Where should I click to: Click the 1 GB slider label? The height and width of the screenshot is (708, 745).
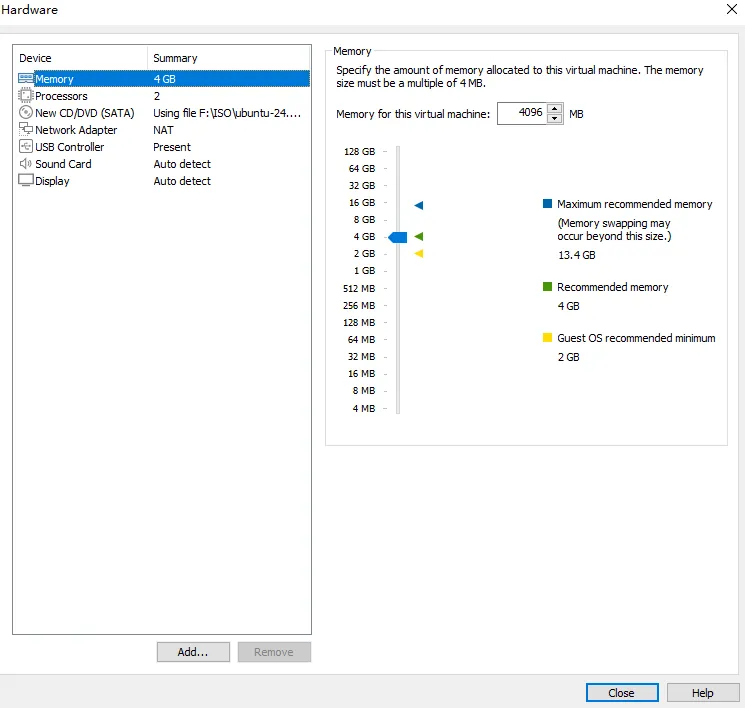364,270
